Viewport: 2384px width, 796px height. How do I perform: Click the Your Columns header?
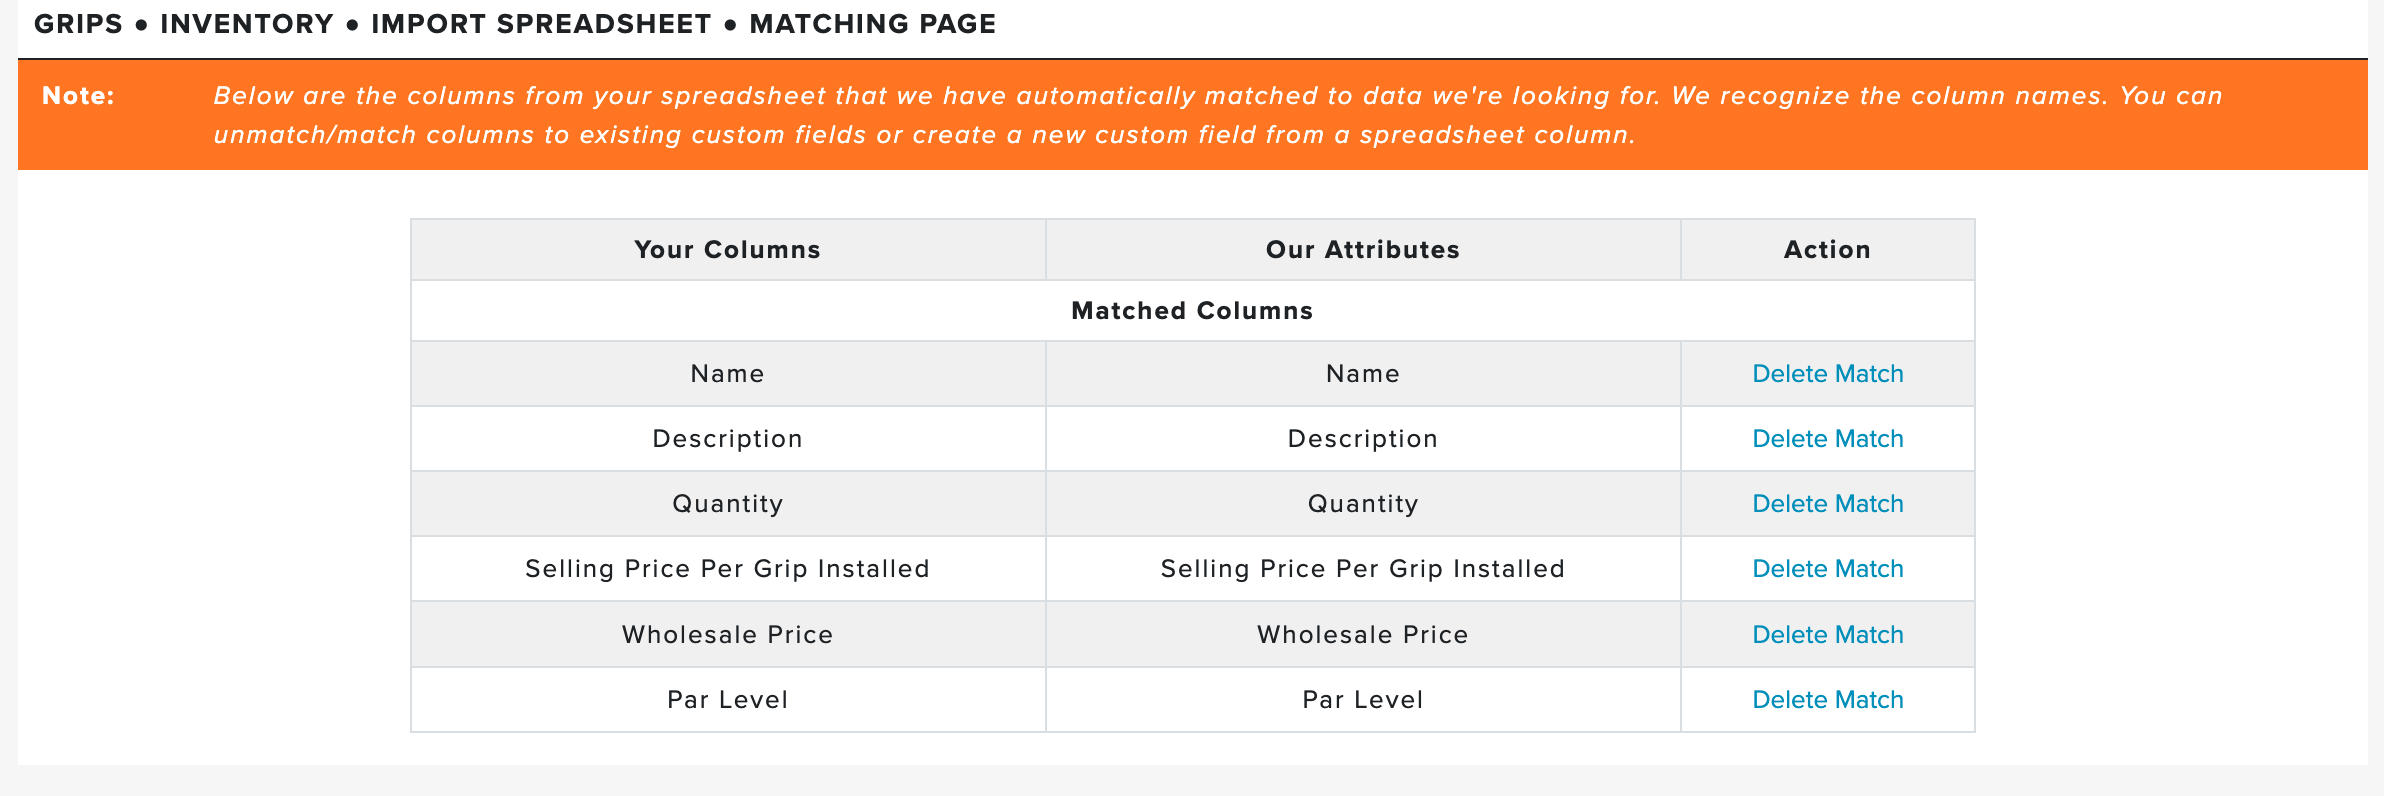(727, 250)
